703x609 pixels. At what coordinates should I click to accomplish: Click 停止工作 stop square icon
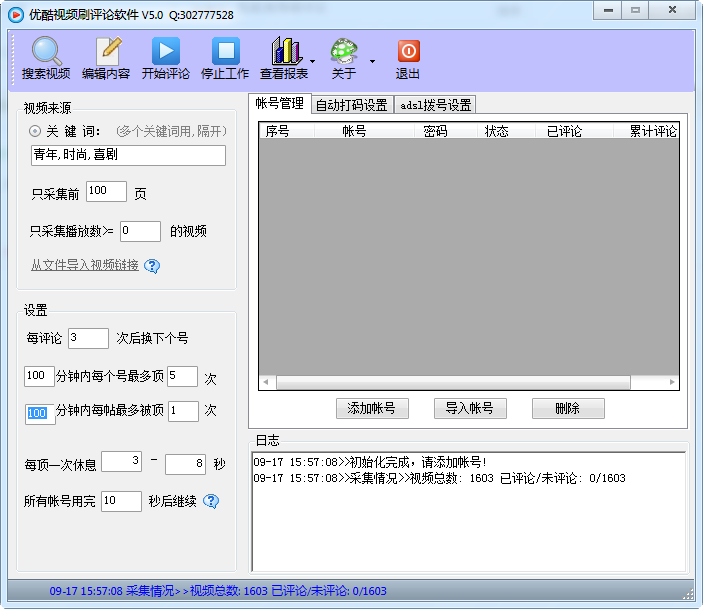point(226,51)
